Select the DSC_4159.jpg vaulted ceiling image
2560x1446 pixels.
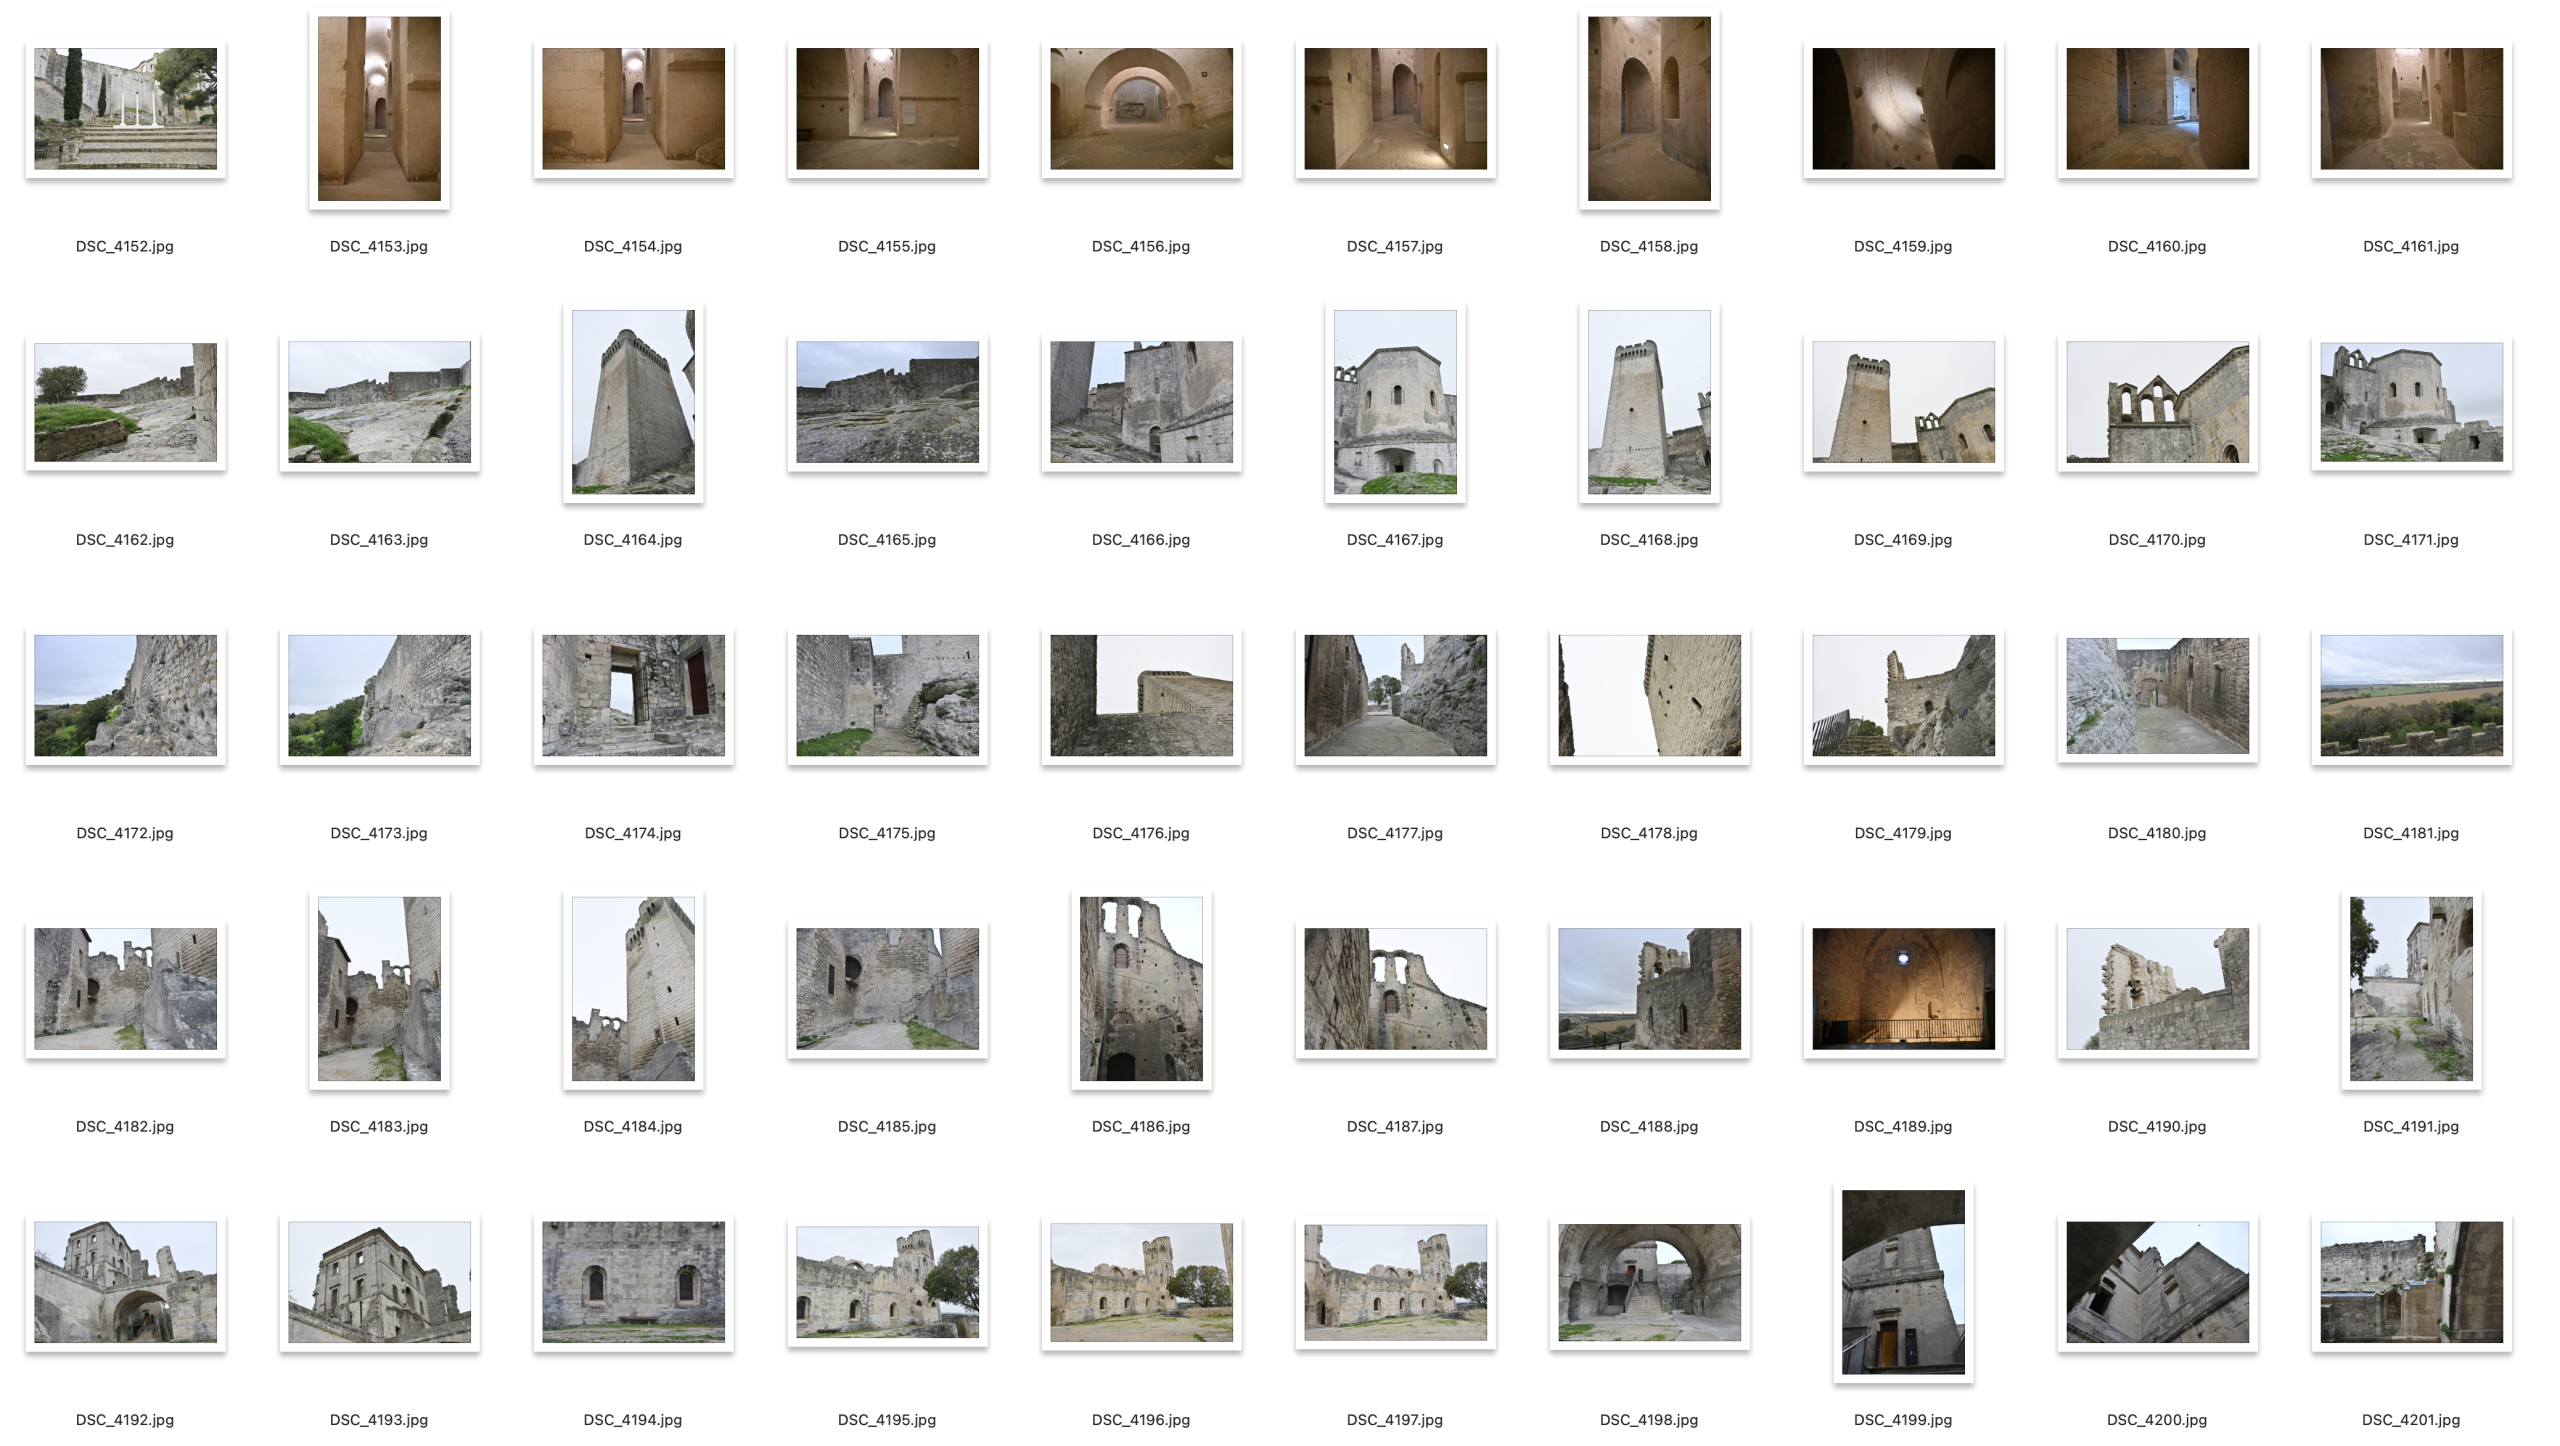coord(1903,108)
